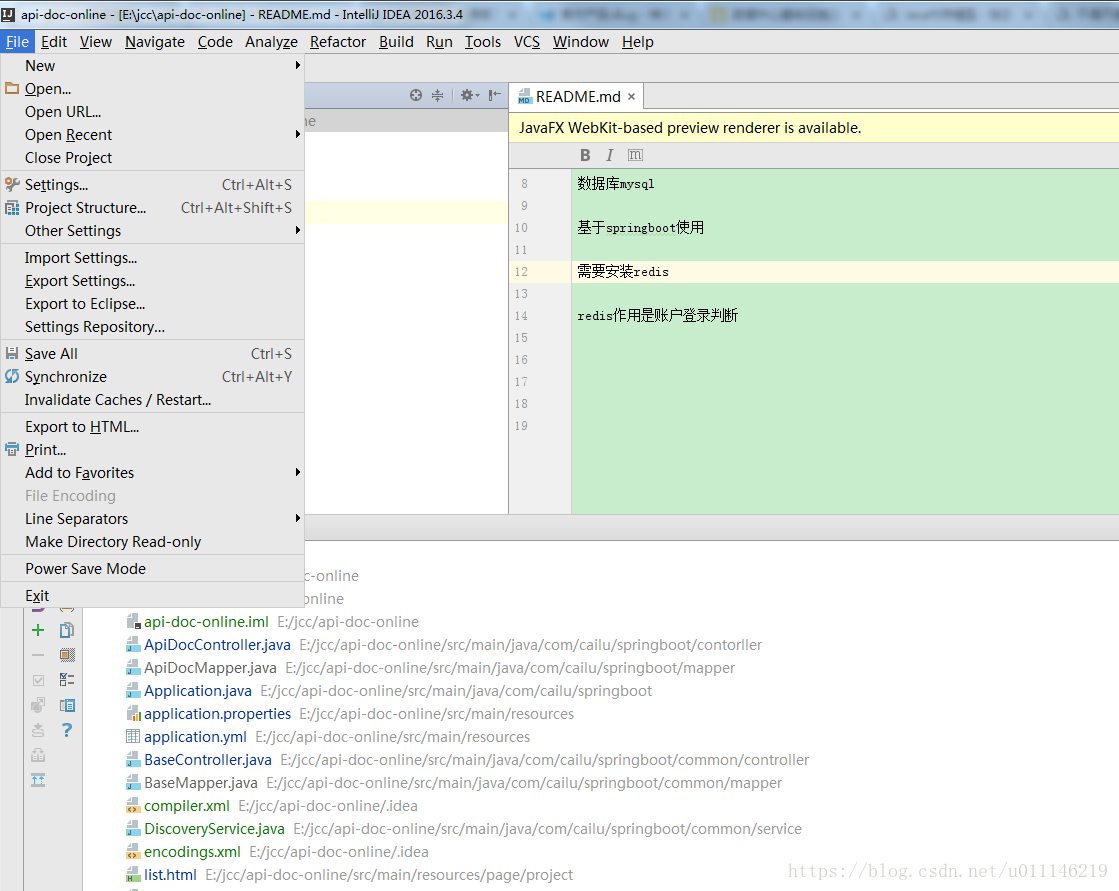Choose Print... in File menu

point(153,449)
